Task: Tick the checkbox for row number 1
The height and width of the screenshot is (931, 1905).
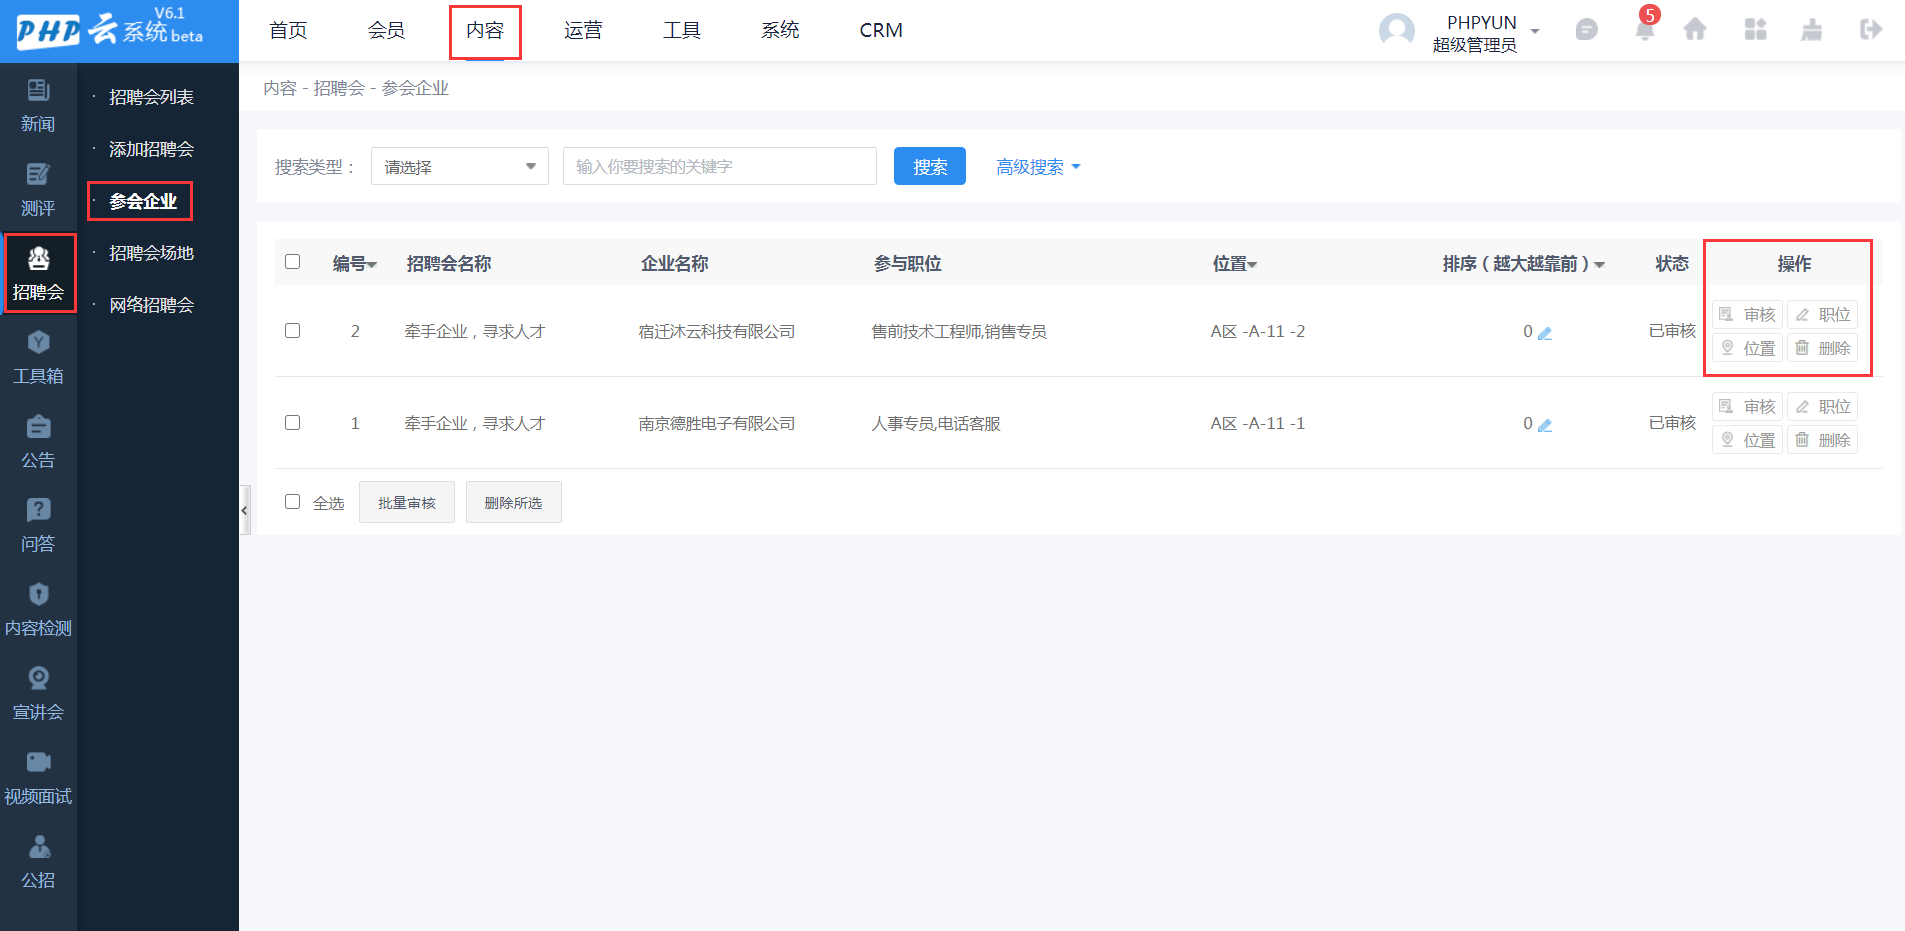Action: pyautogui.click(x=292, y=422)
